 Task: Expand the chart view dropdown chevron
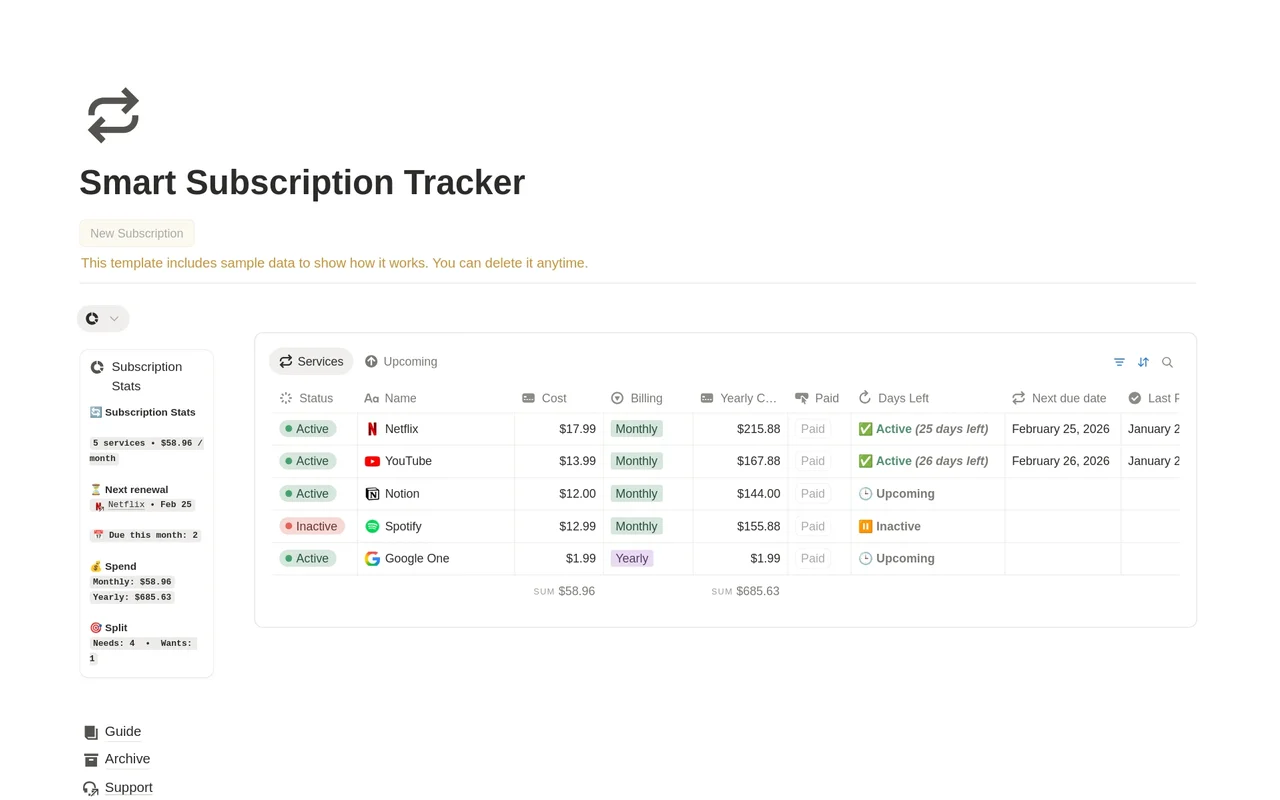pos(114,319)
